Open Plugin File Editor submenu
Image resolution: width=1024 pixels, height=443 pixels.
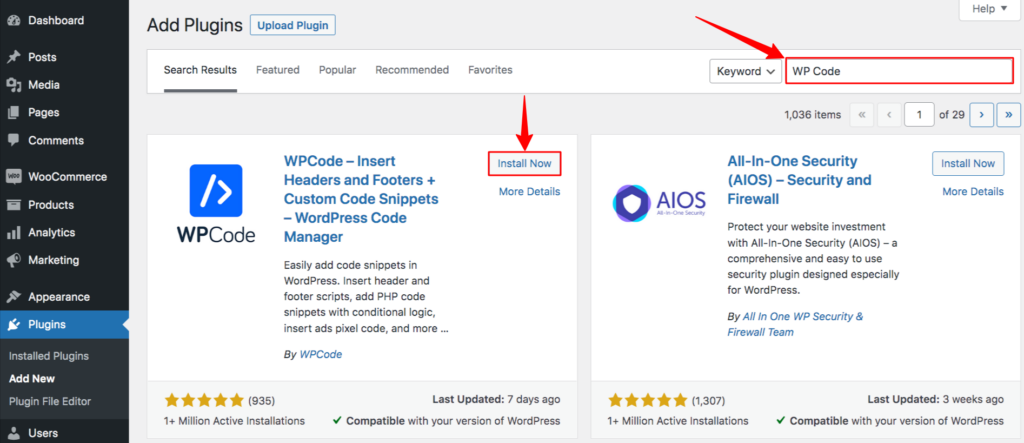50,401
